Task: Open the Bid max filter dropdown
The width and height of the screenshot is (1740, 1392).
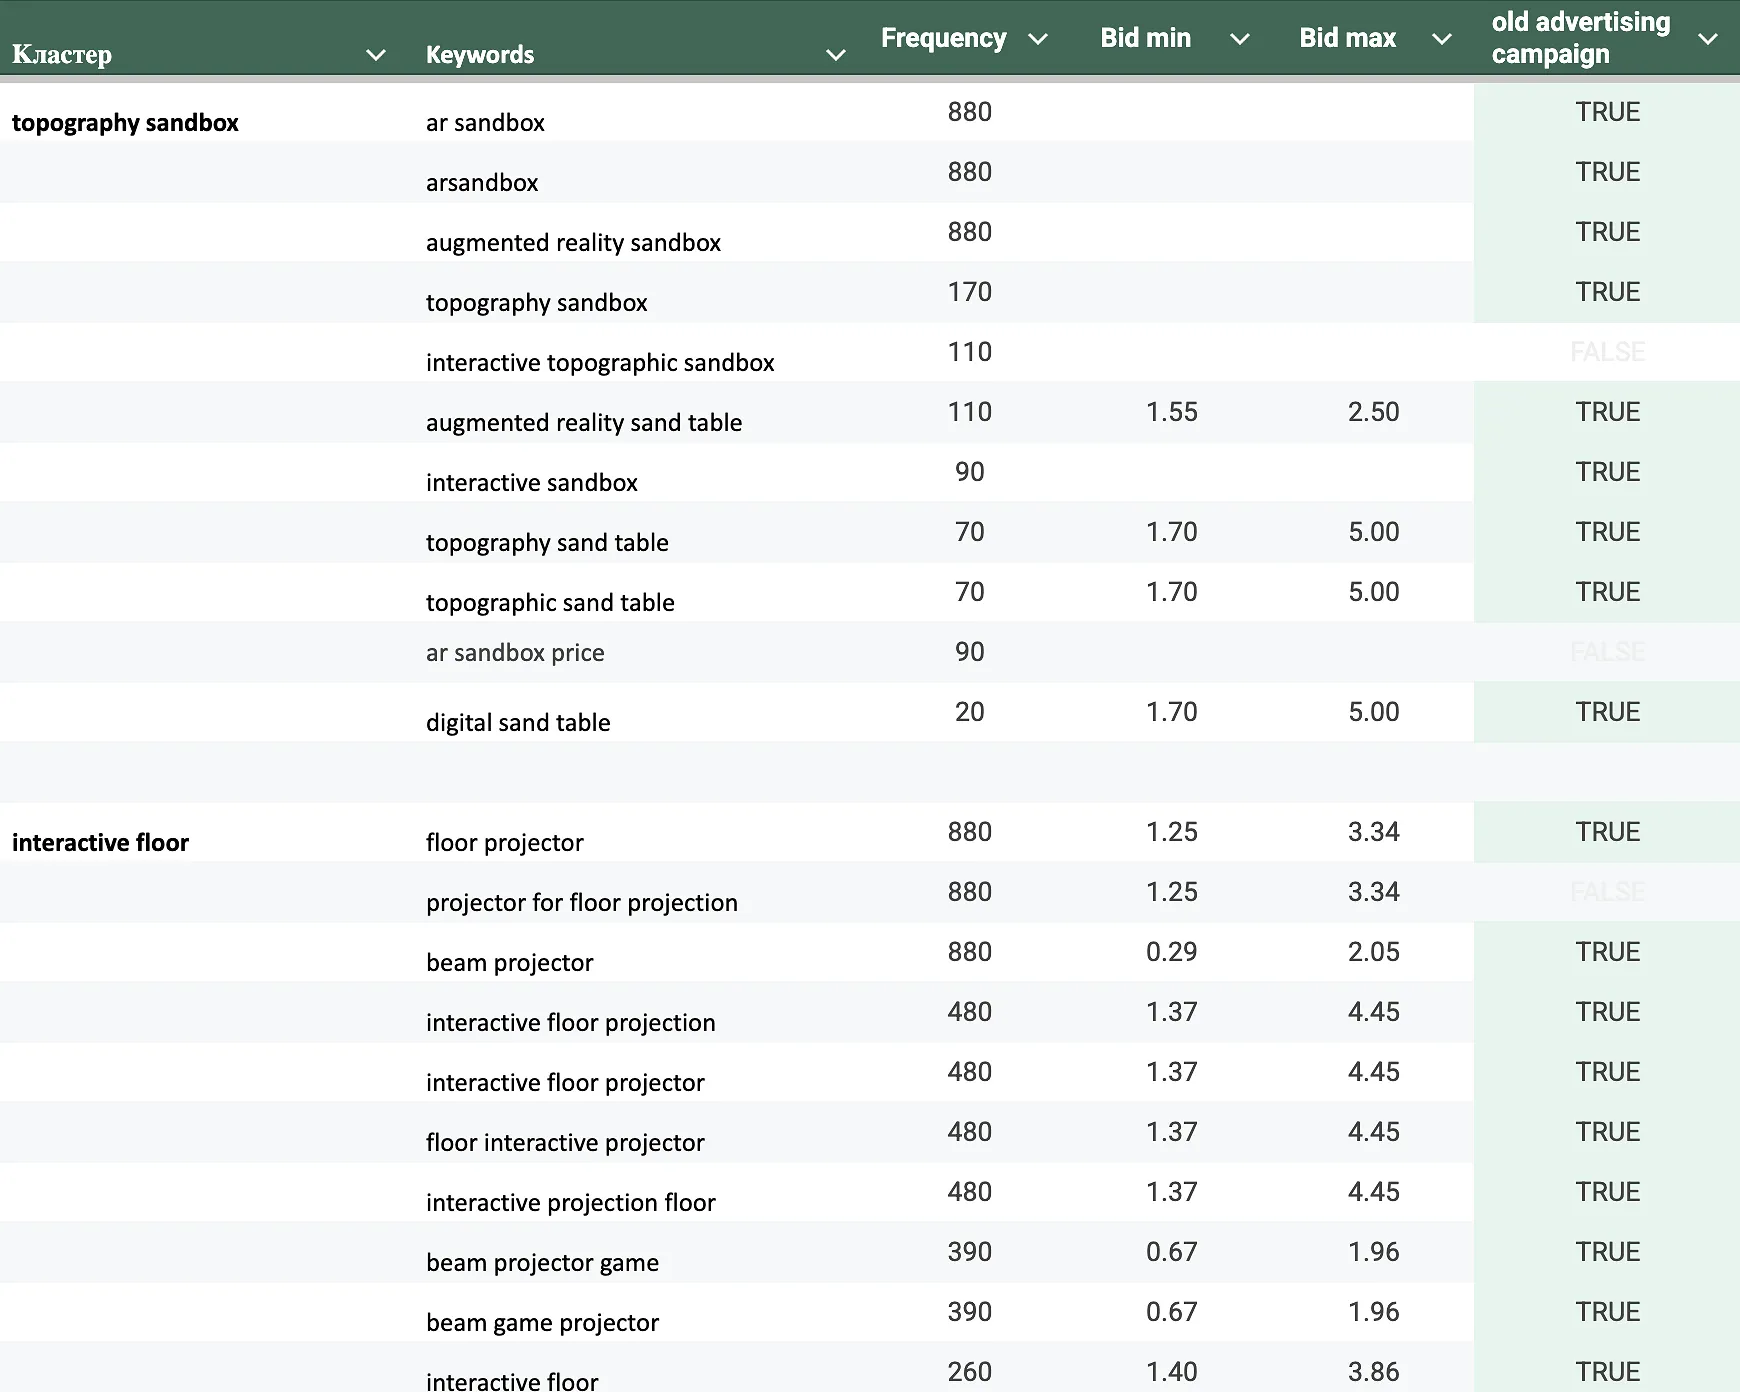Action: 1443,39
